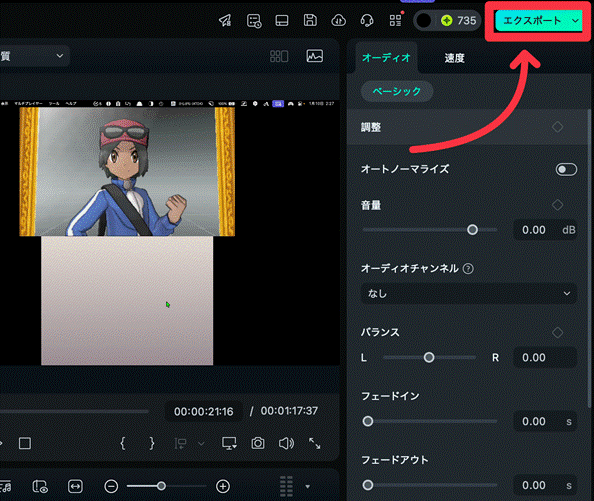This screenshot has height=501, width=594.
Task: Click the 735 credits coin badge
Action: click(x=459, y=20)
